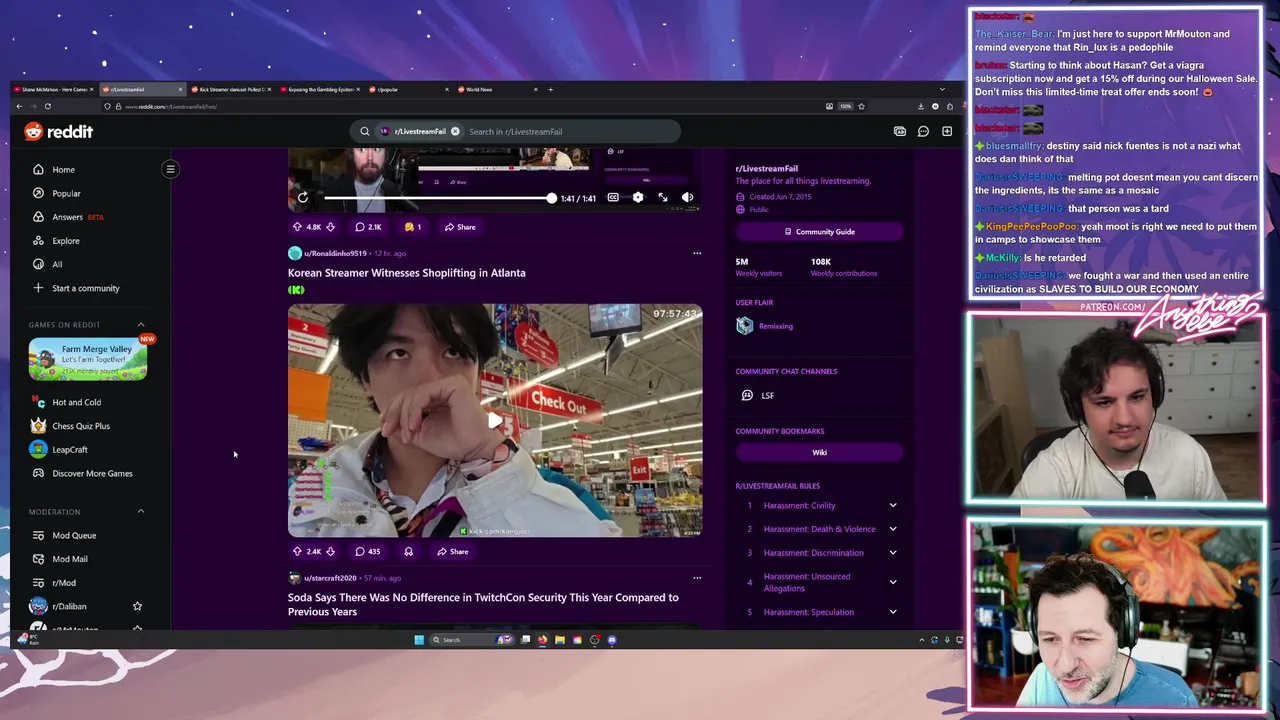1280x720 pixels.
Task: Remove r/LivestreamFail search scope chip
Action: tap(455, 131)
